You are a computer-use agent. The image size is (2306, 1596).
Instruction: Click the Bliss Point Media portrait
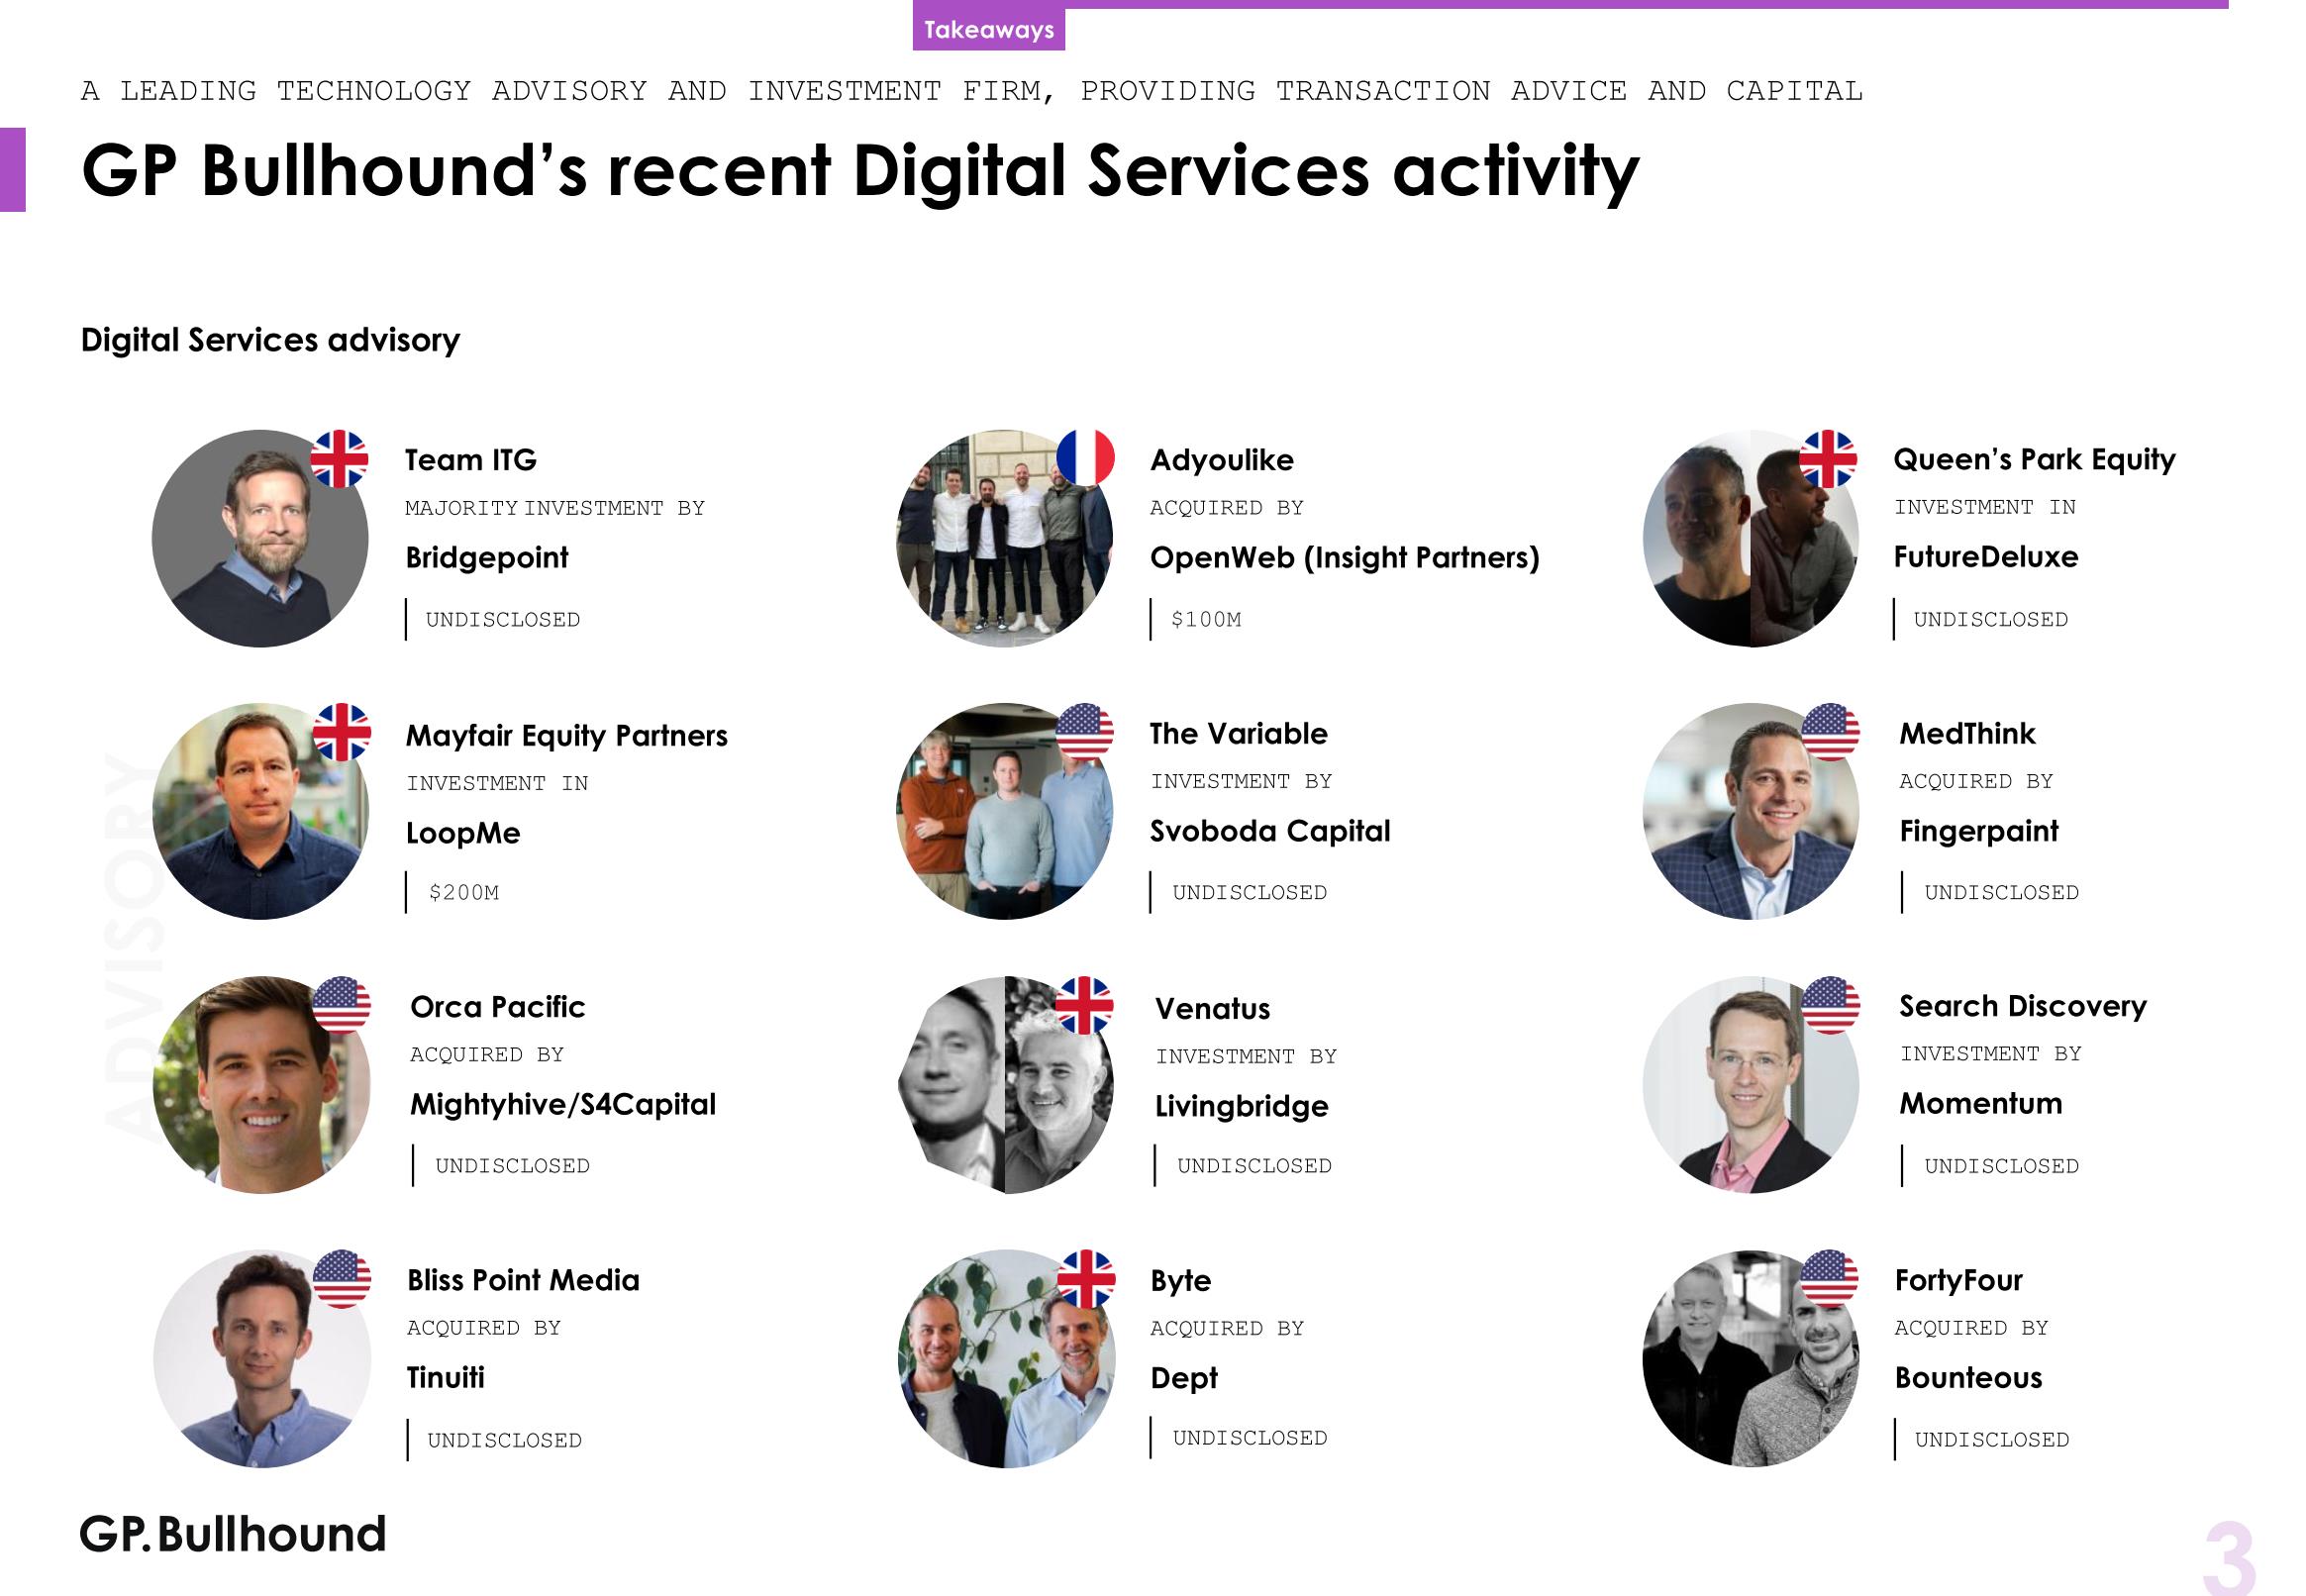click(x=261, y=1358)
